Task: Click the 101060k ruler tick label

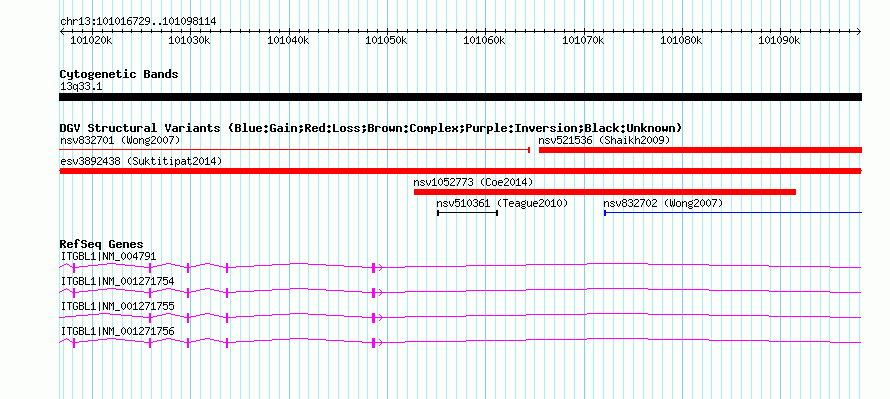Action: click(485, 40)
